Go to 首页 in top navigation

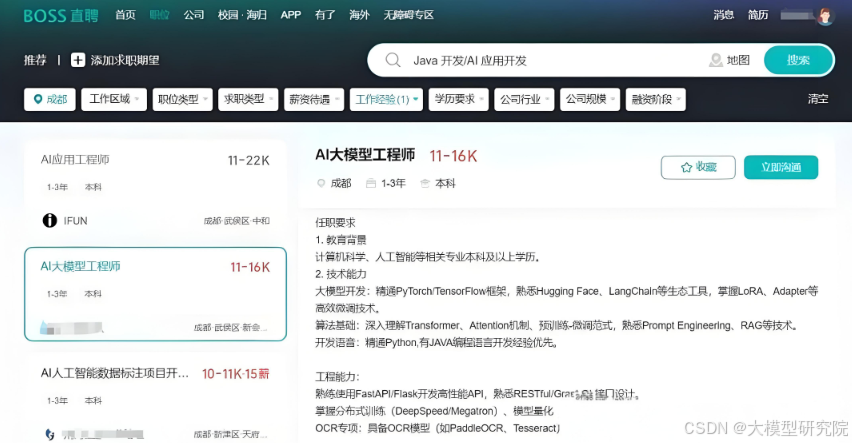coord(125,15)
